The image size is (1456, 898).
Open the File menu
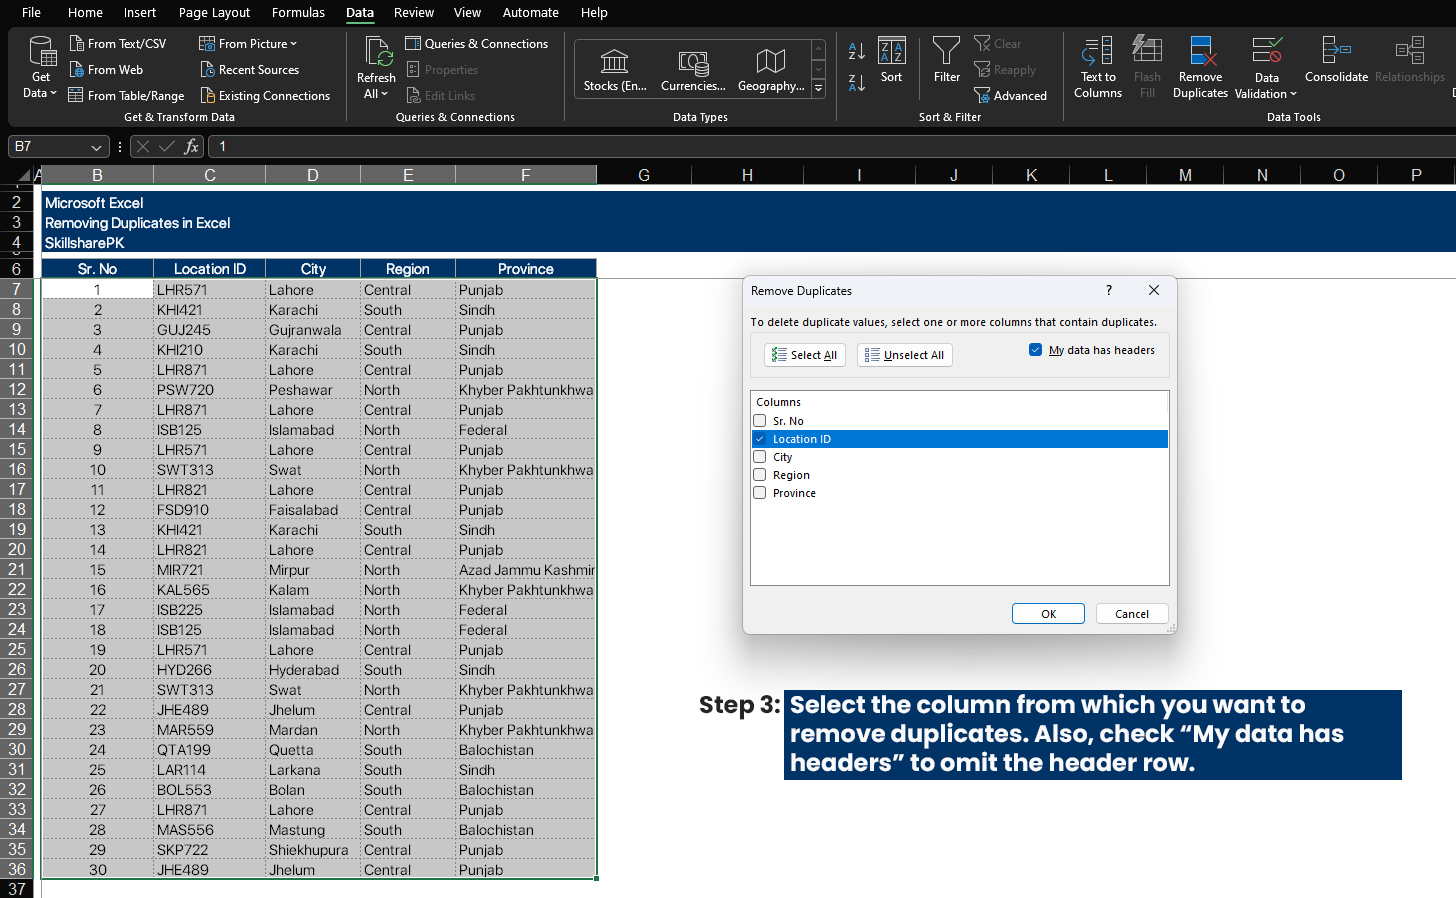(x=31, y=13)
